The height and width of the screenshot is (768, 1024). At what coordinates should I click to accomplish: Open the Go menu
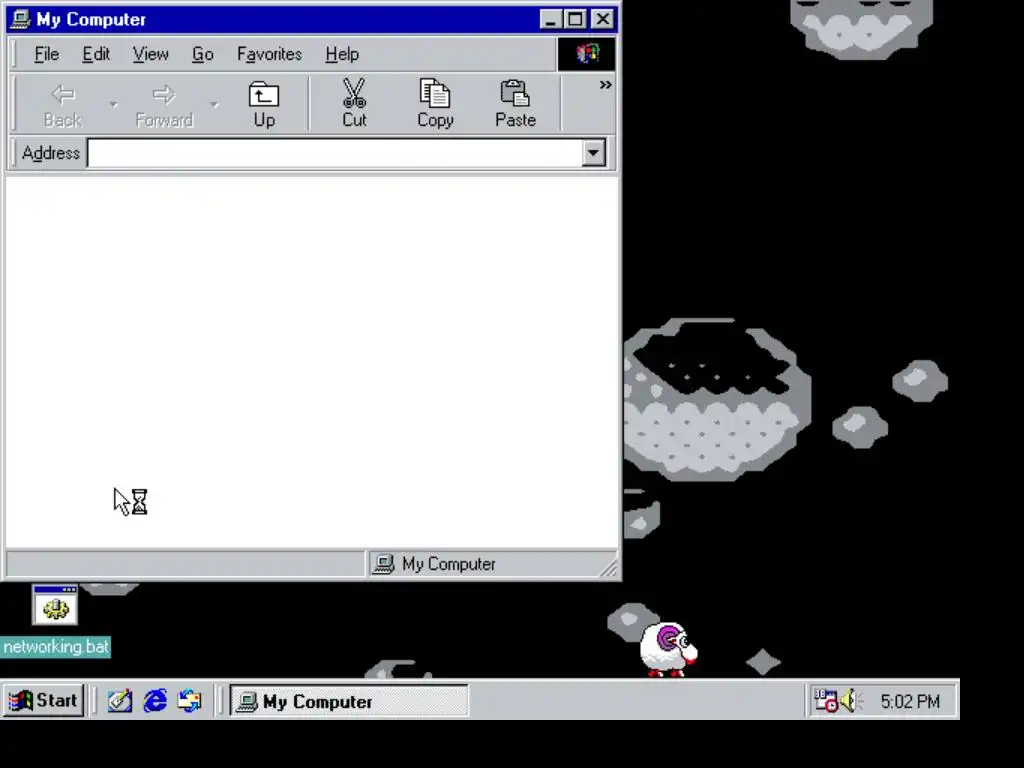[x=202, y=54]
